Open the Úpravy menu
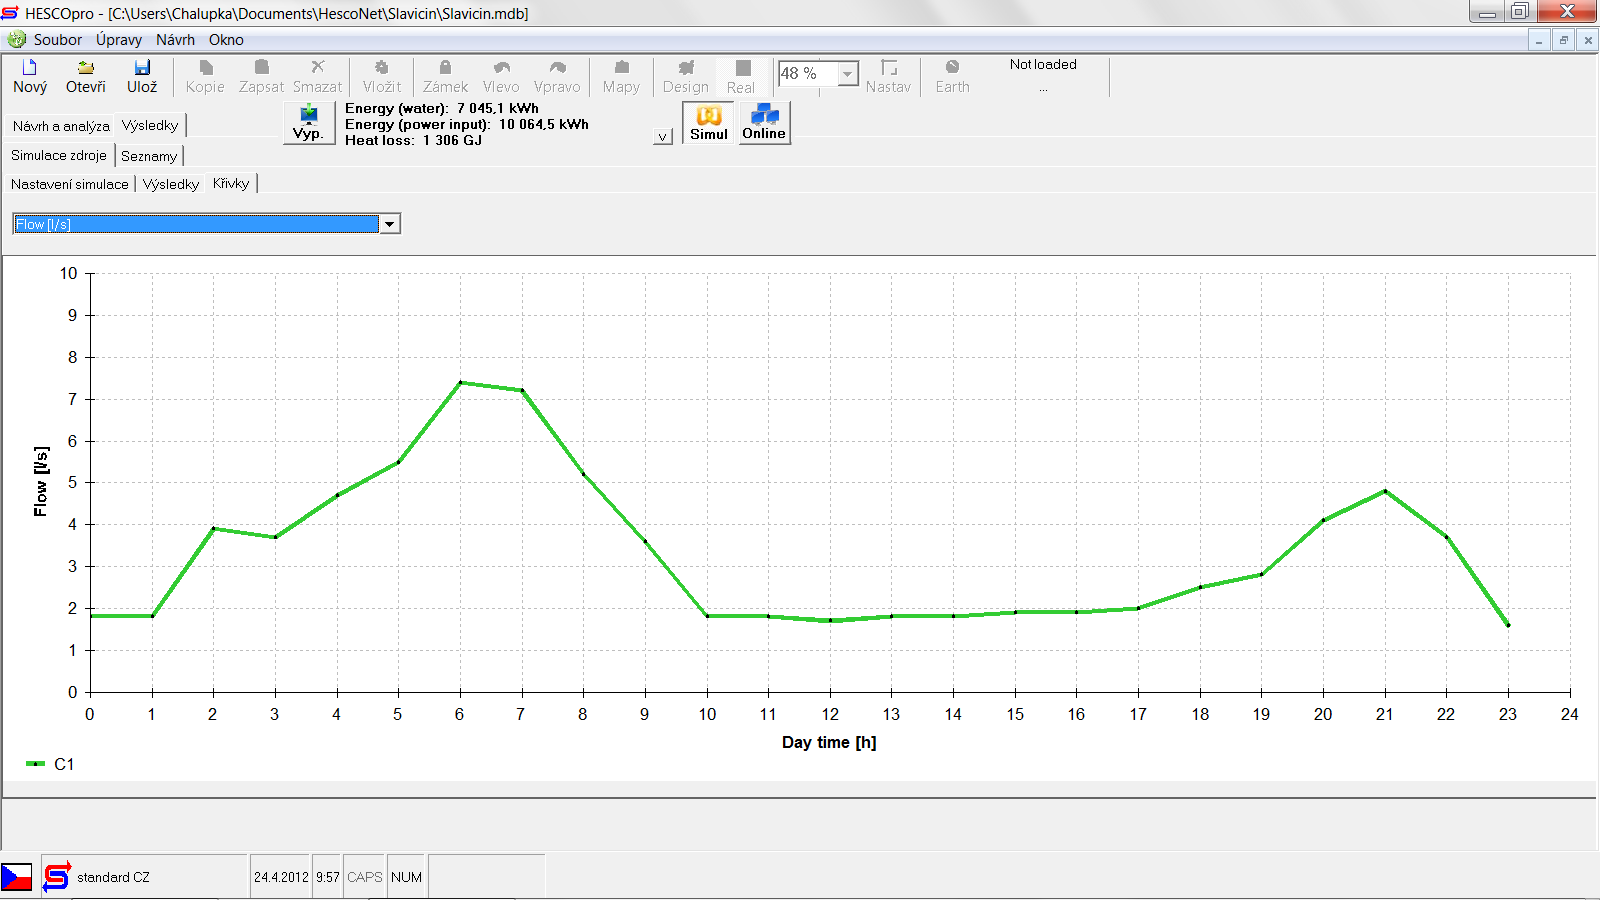 [x=119, y=40]
